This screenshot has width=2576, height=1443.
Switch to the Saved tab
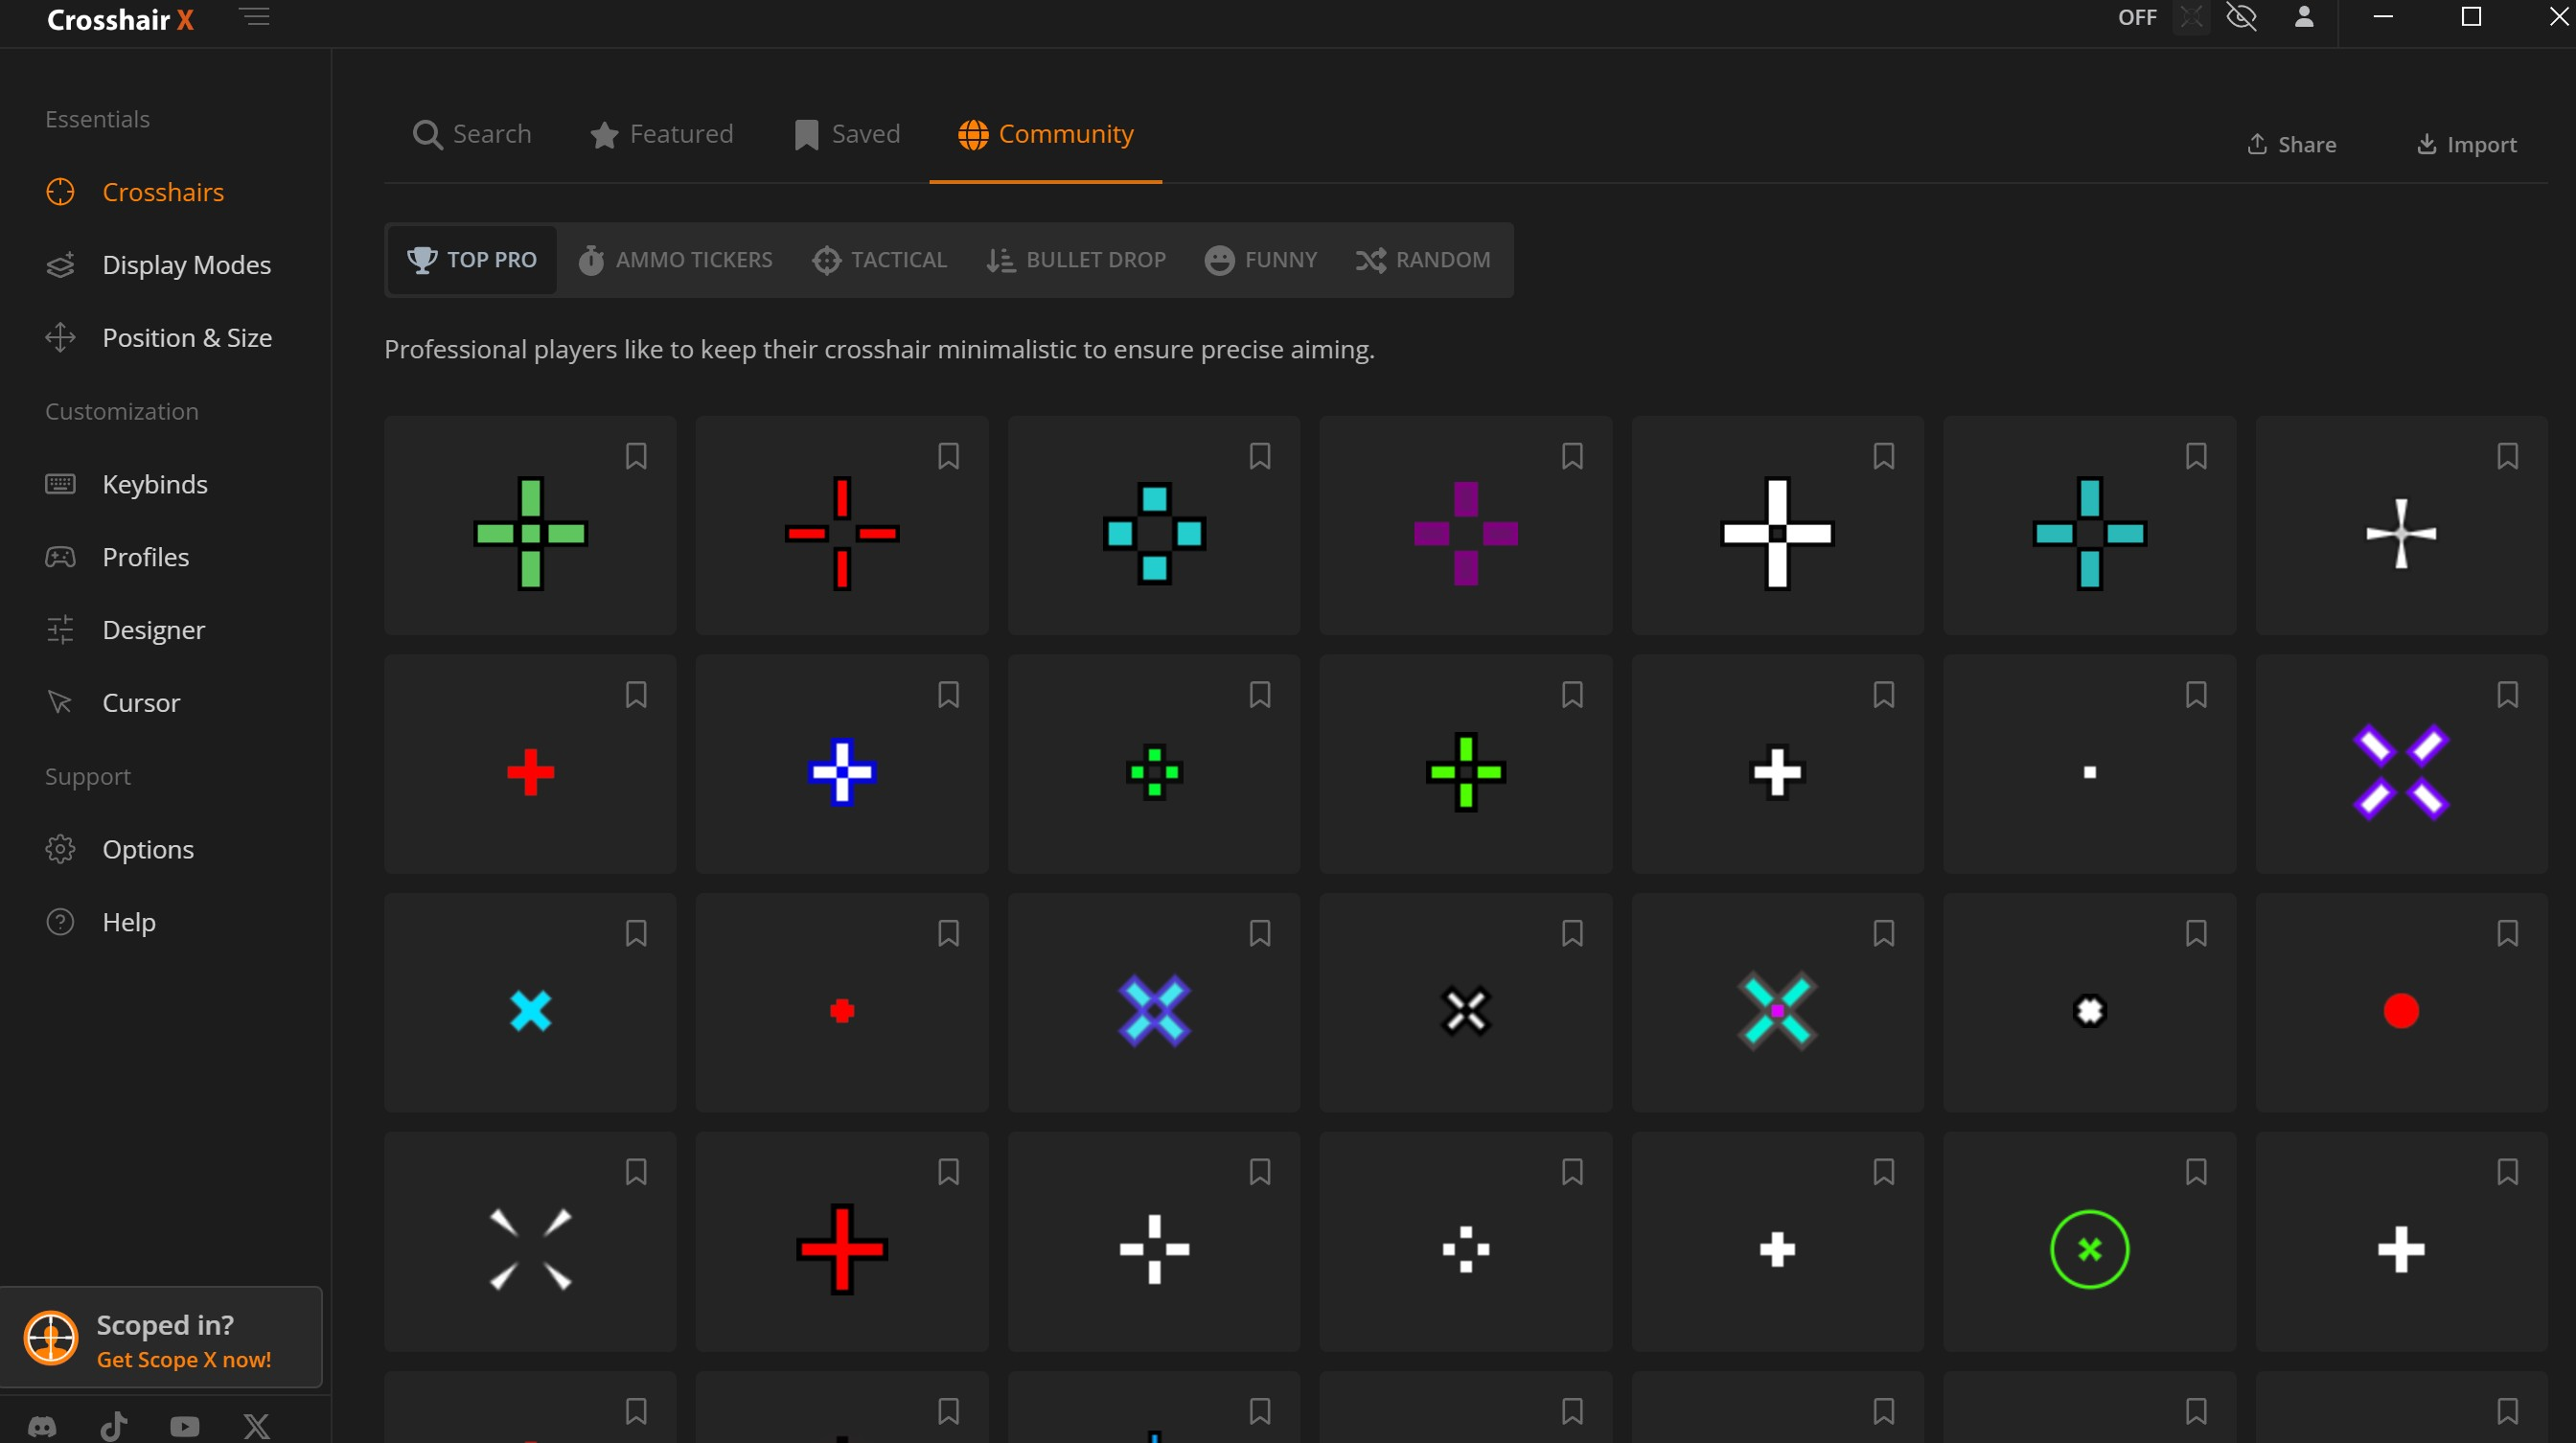point(847,134)
